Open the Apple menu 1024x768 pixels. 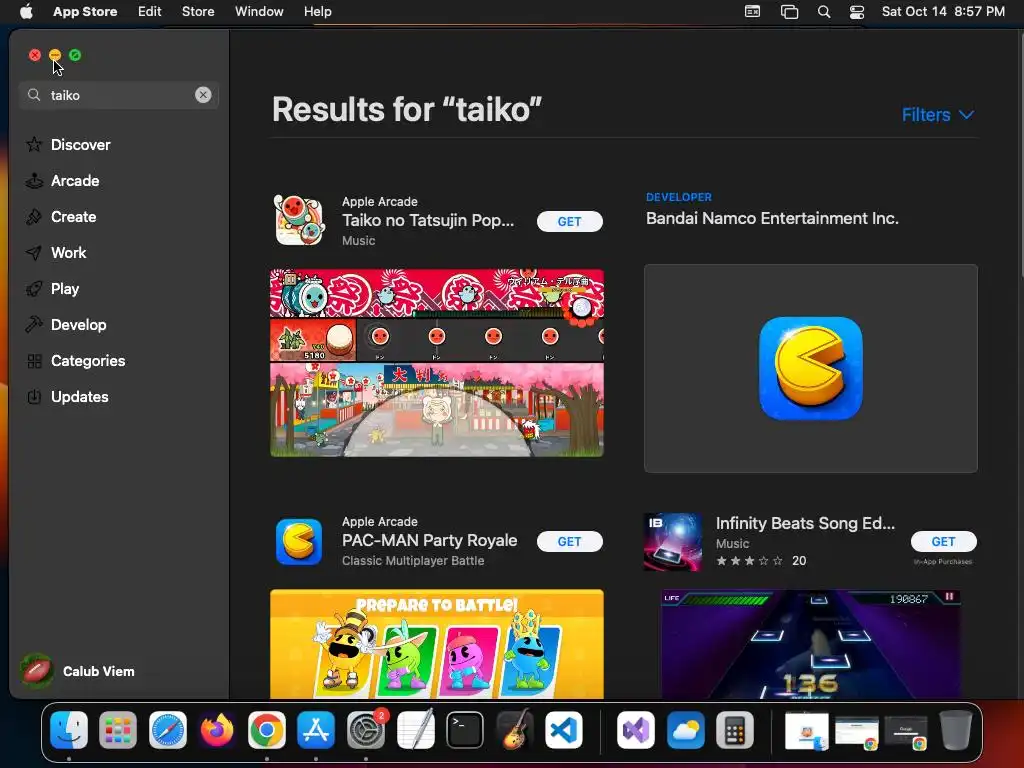(x=26, y=12)
